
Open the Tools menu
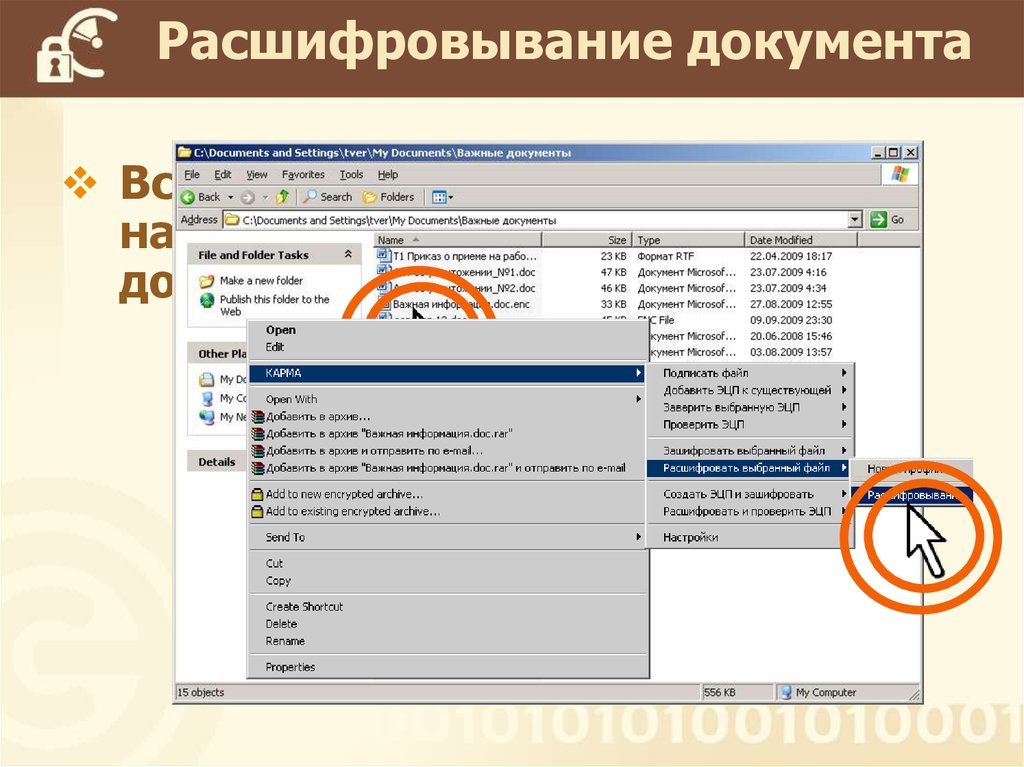(x=351, y=174)
